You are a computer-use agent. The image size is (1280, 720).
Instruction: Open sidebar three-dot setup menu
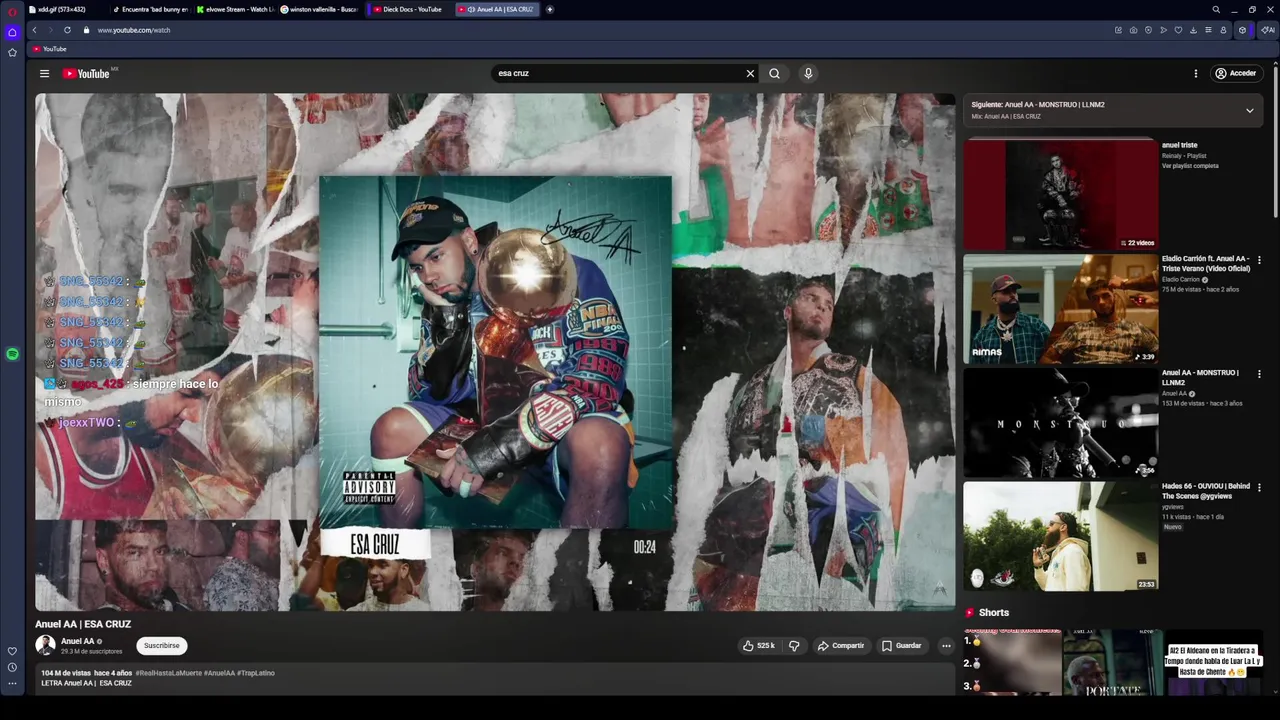[12, 684]
